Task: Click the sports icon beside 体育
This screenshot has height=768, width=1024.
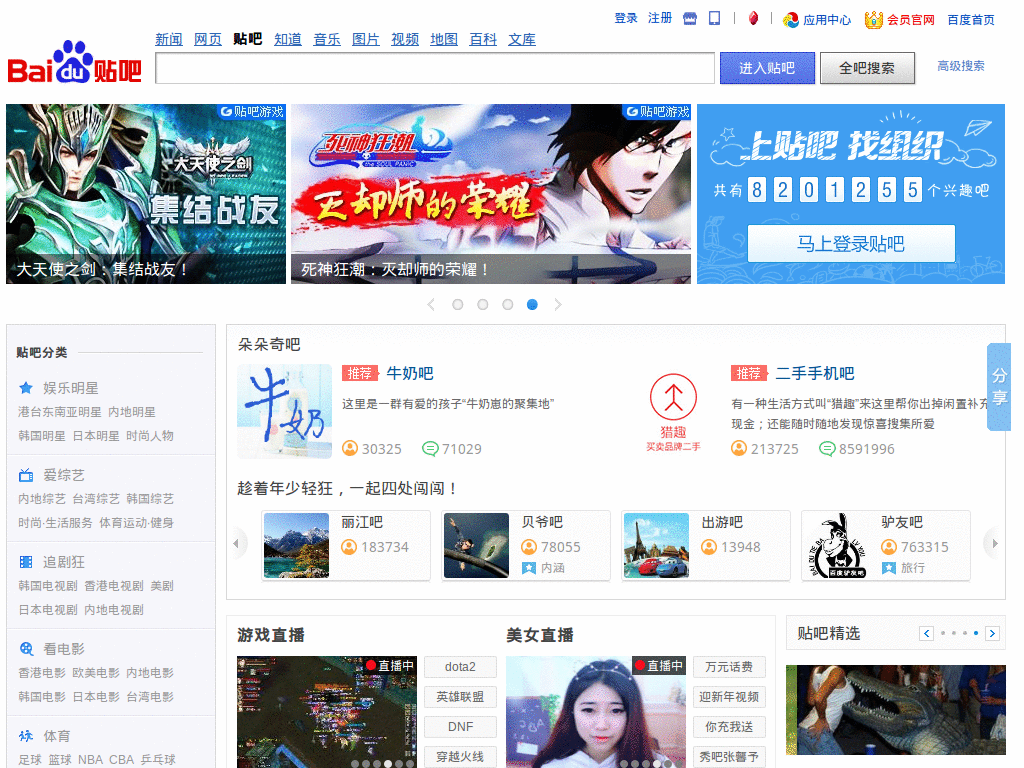Action: click(26, 735)
